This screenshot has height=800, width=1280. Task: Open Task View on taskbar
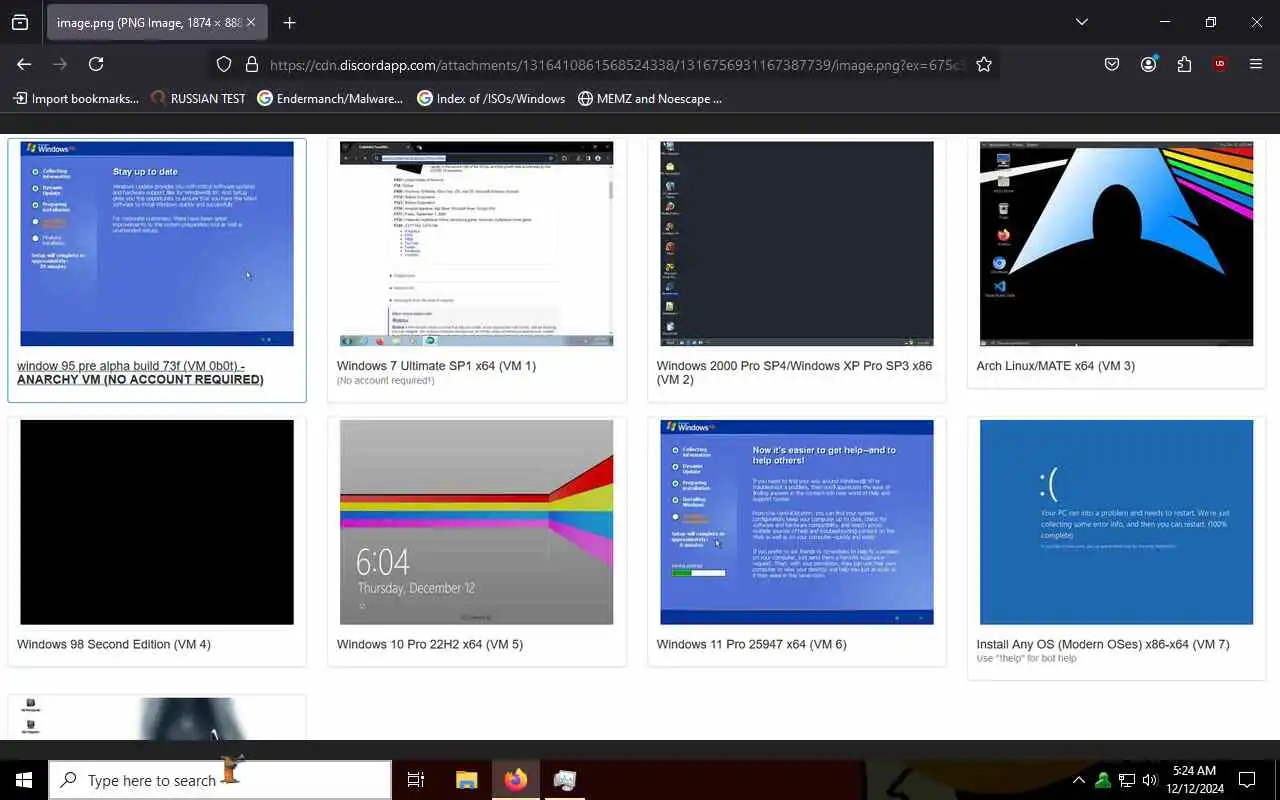point(416,780)
